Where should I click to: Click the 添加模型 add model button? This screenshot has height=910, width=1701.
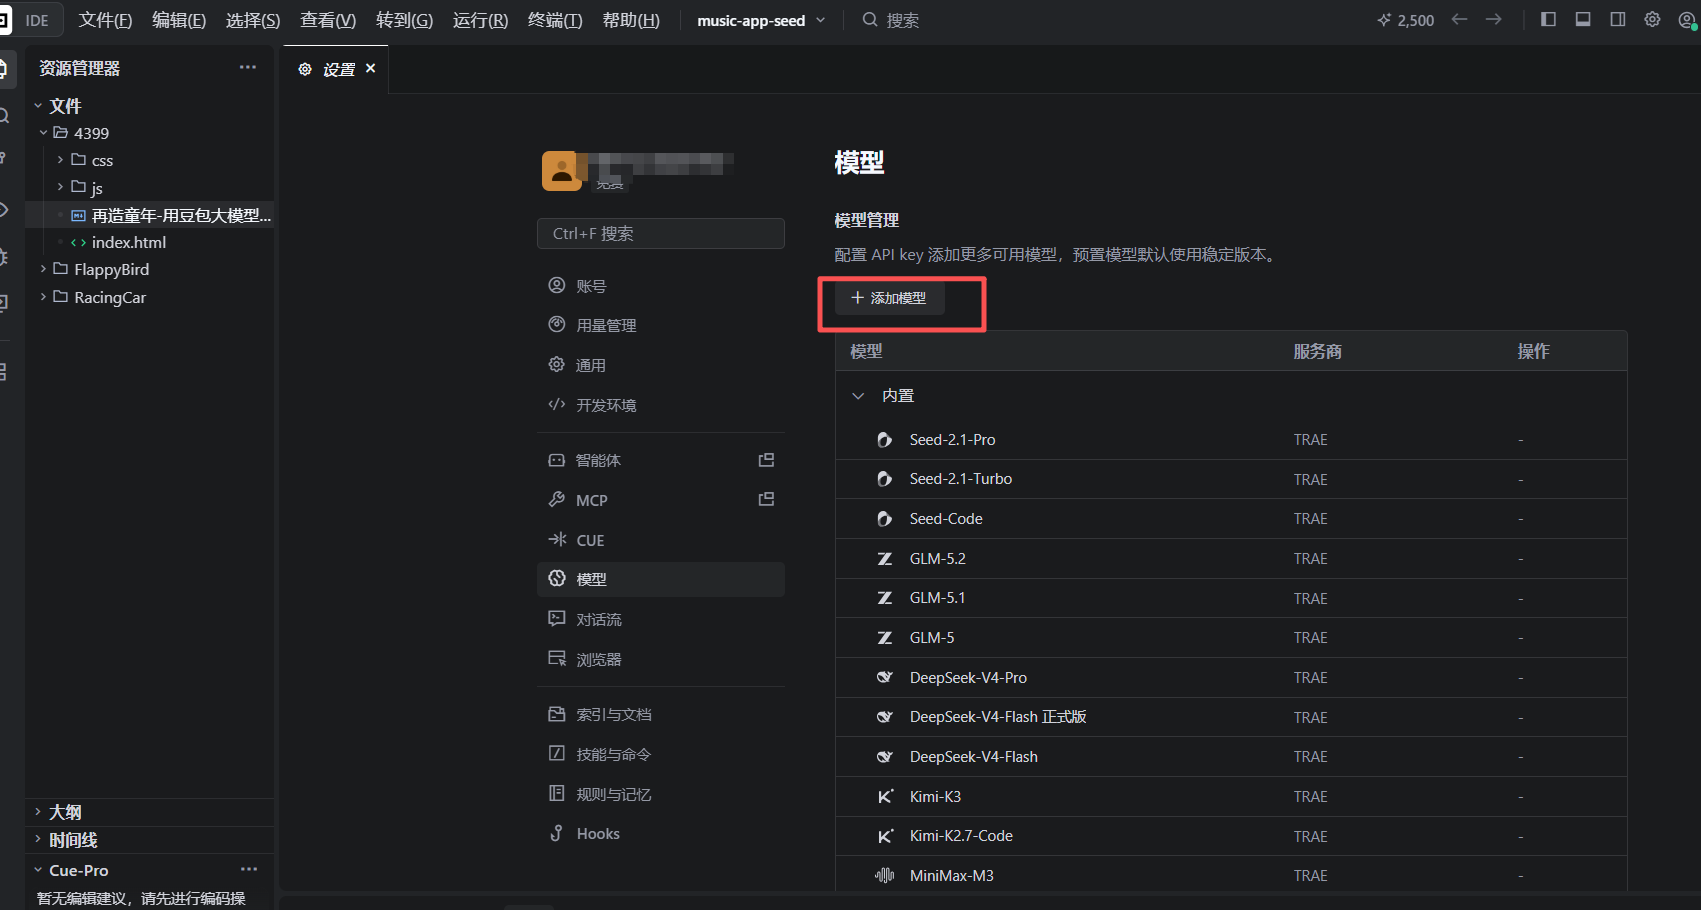(x=889, y=298)
